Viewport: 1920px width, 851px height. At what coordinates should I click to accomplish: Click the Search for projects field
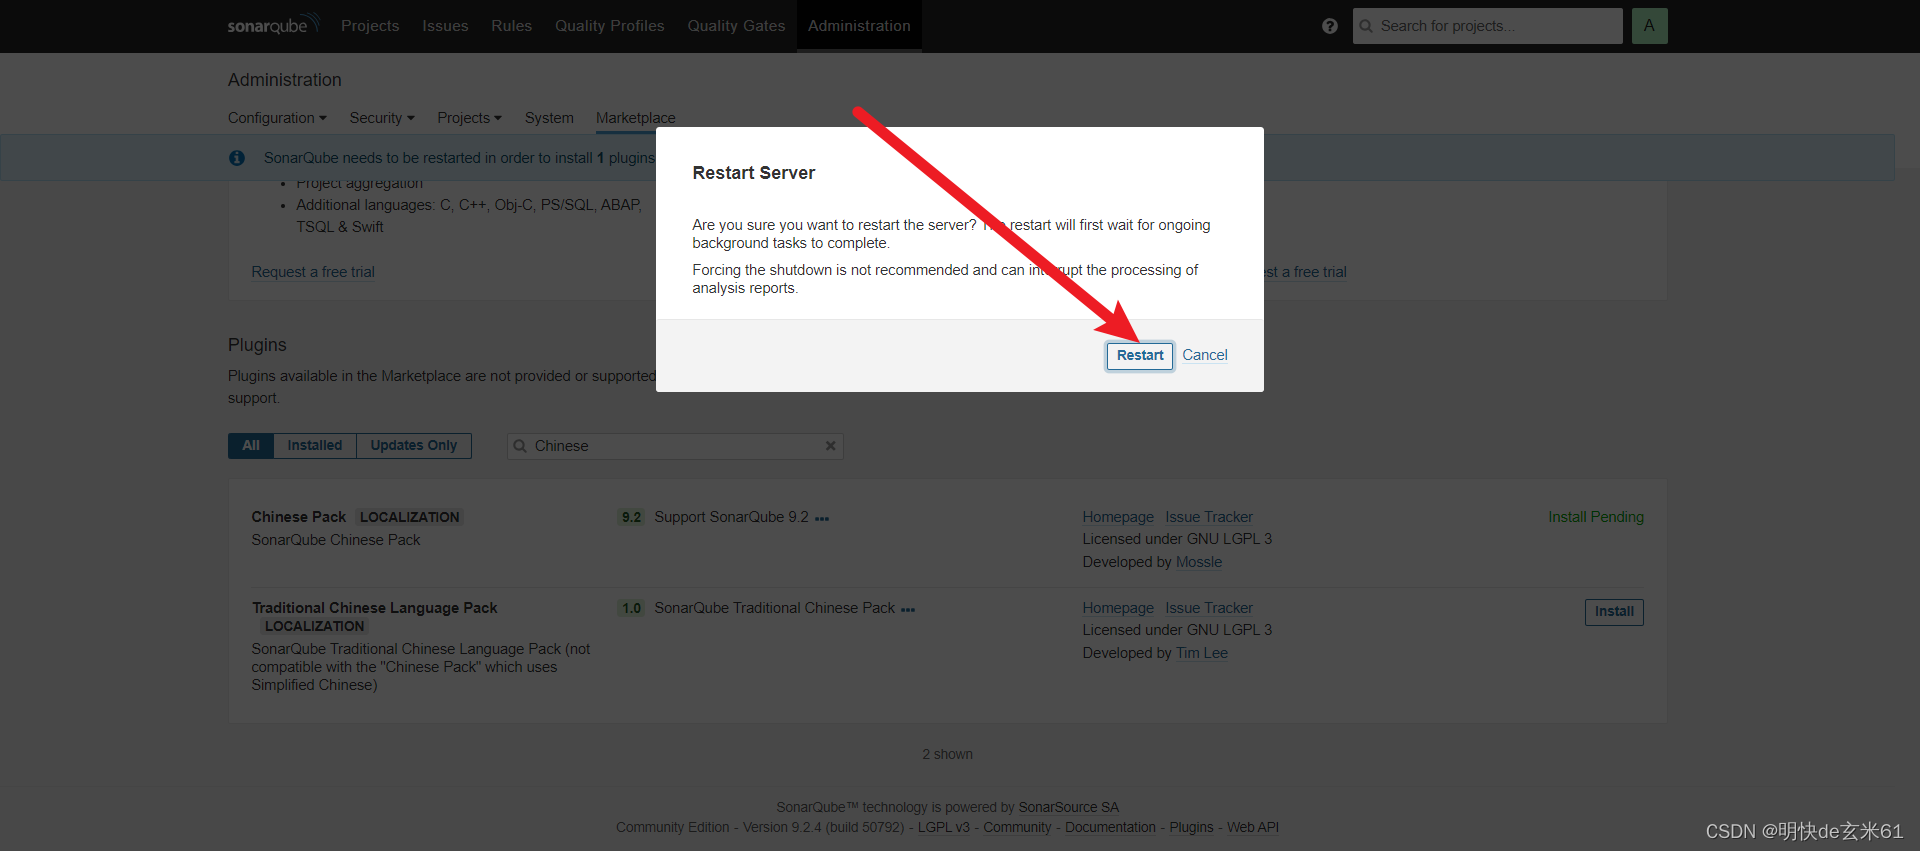click(1487, 26)
